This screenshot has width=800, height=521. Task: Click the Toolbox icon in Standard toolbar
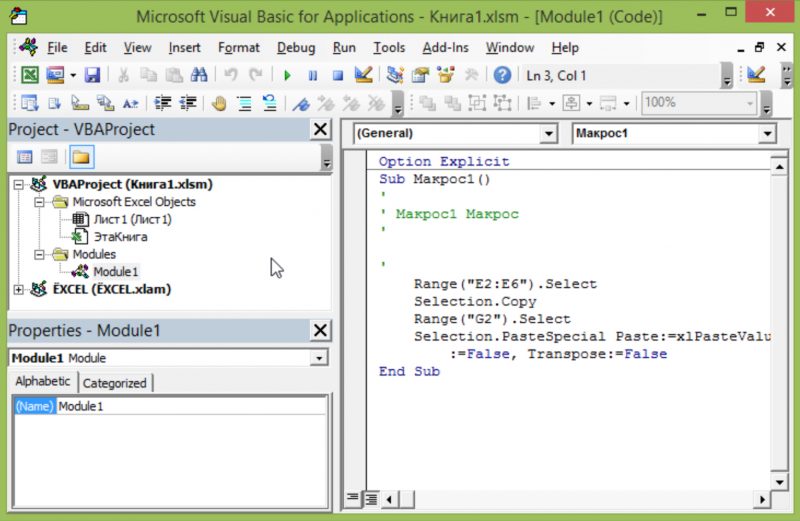(x=471, y=76)
